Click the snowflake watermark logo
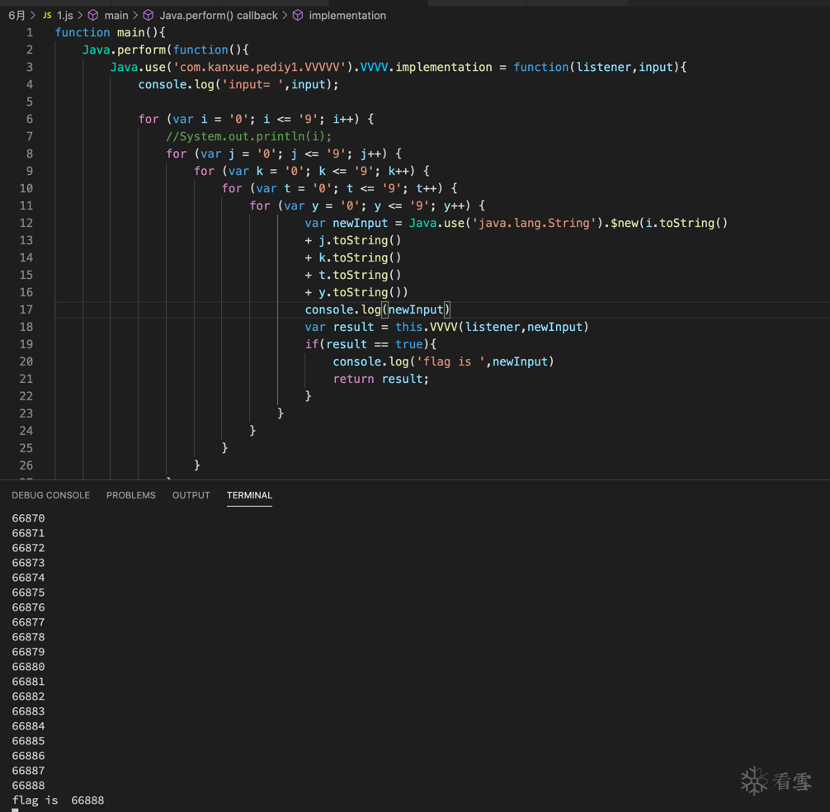Screen dimensions: 830x812 754,781
